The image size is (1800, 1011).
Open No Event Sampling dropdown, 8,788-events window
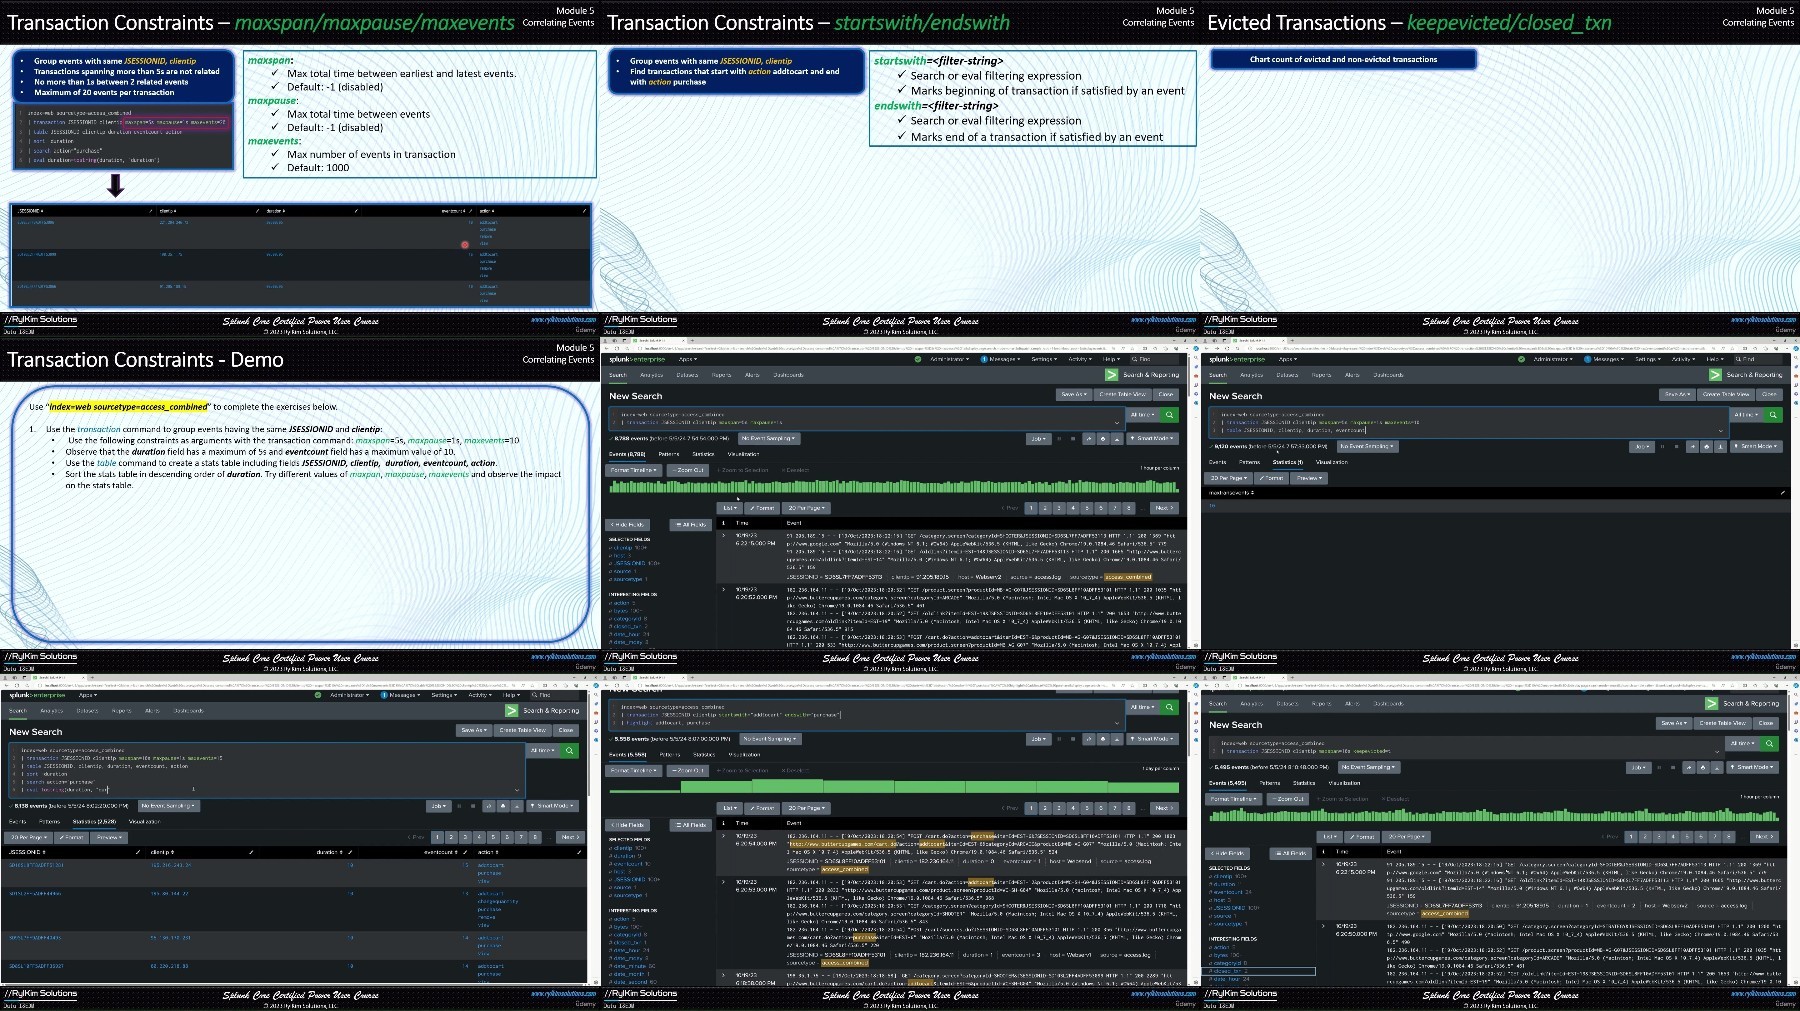pyautogui.click(x=769, y=438)
